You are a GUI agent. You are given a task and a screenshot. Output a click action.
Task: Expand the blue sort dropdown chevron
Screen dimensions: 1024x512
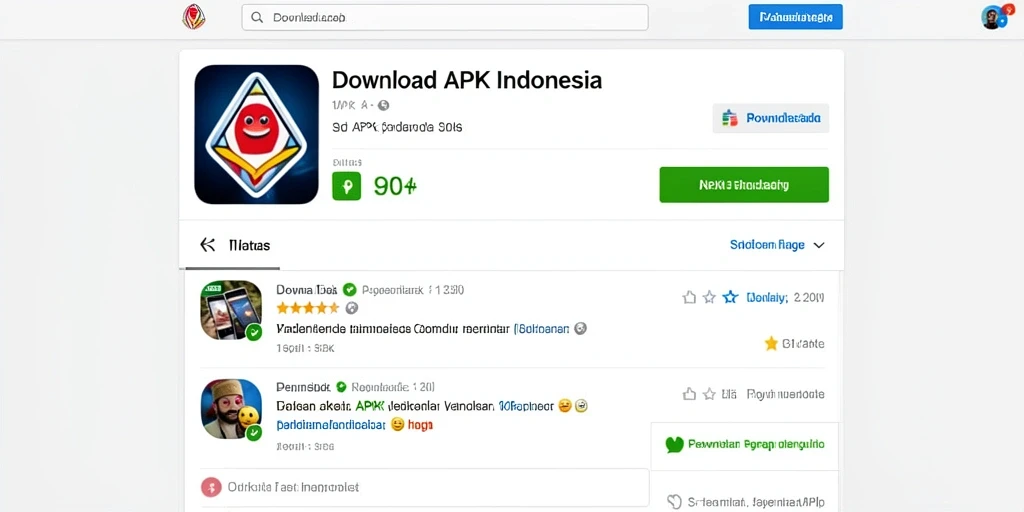pyautogui.click(x=819, y=246)
